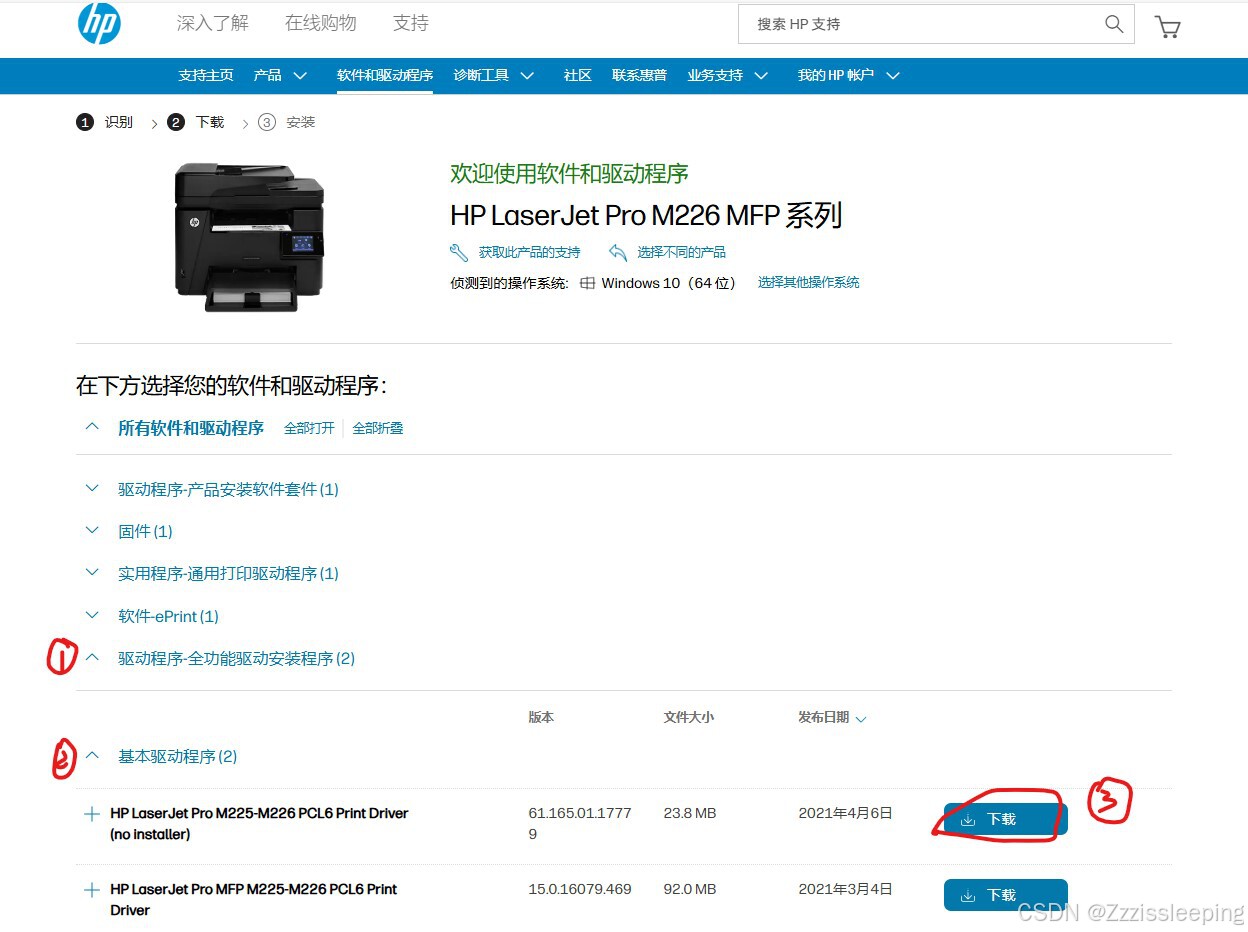Viewport: 1248px width, 932px height.
Task: Click the arrow icon next to 选择不同的产品
Action: (x=618, y=252)
